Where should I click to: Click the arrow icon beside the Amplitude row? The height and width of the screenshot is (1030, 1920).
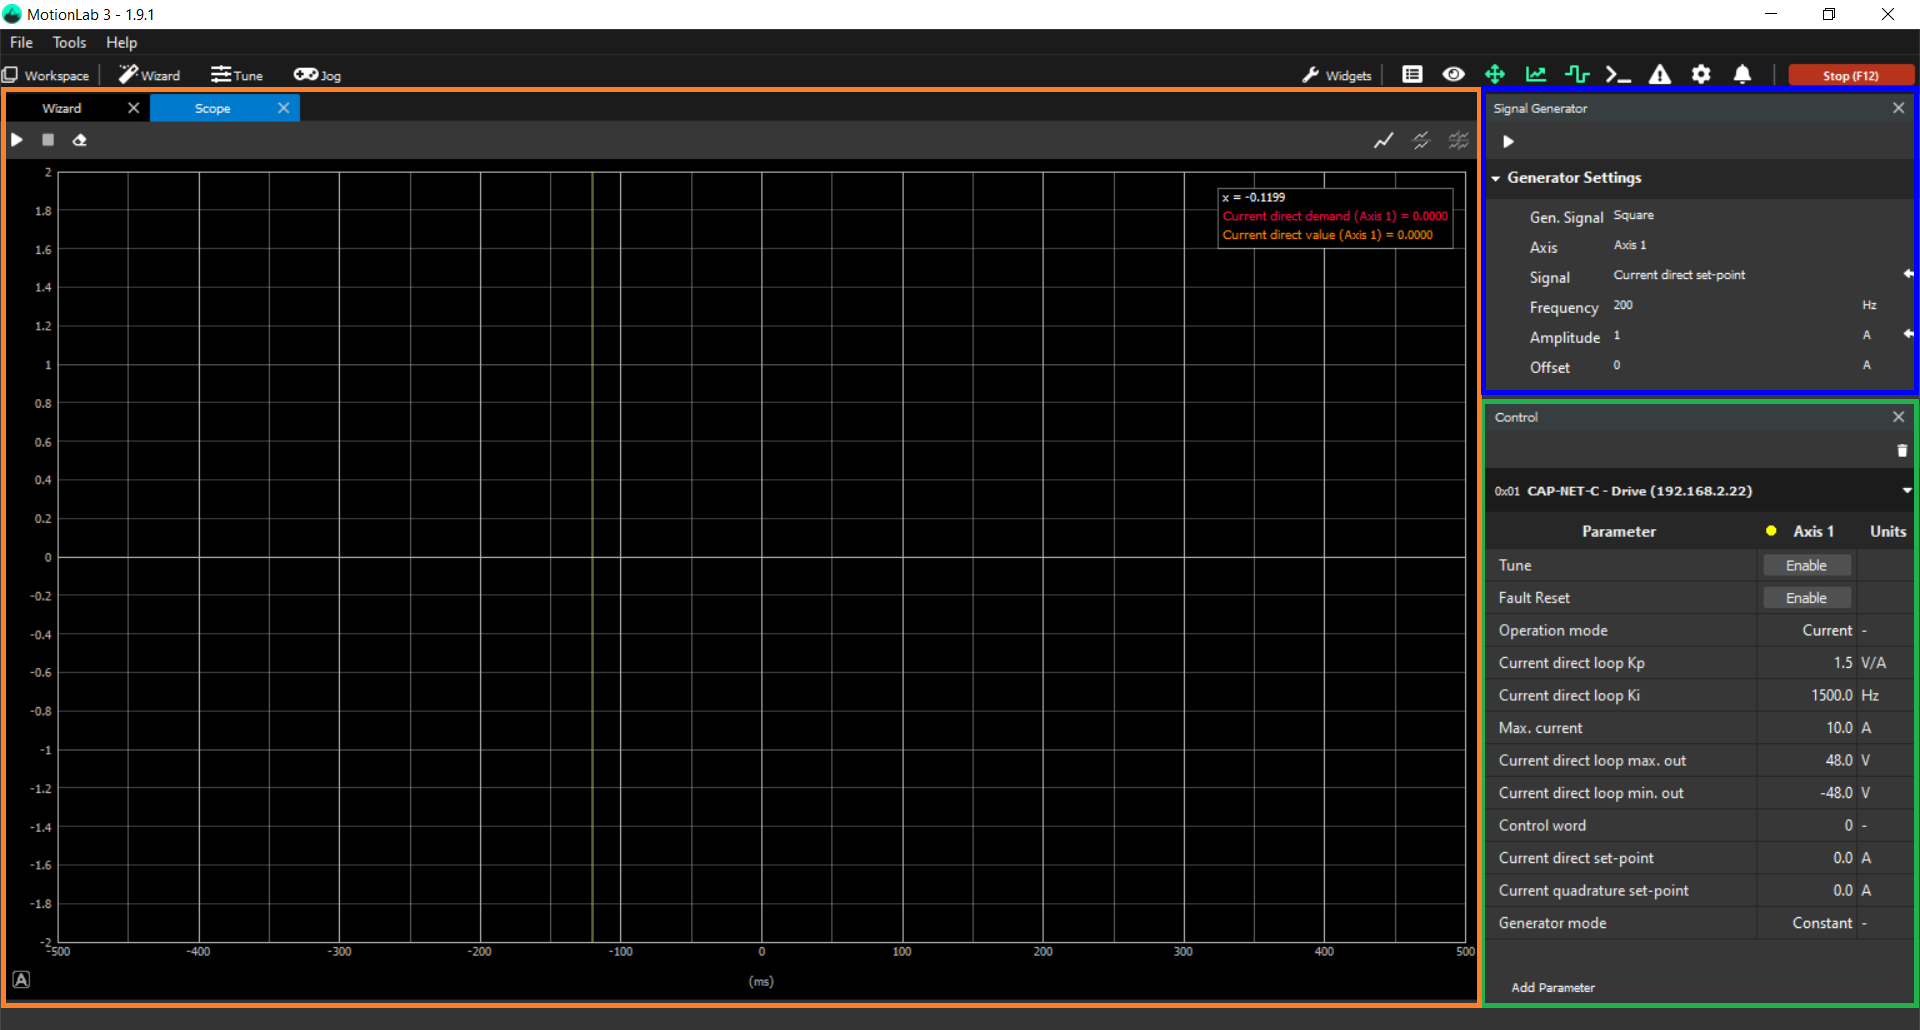pos(1908,334)
